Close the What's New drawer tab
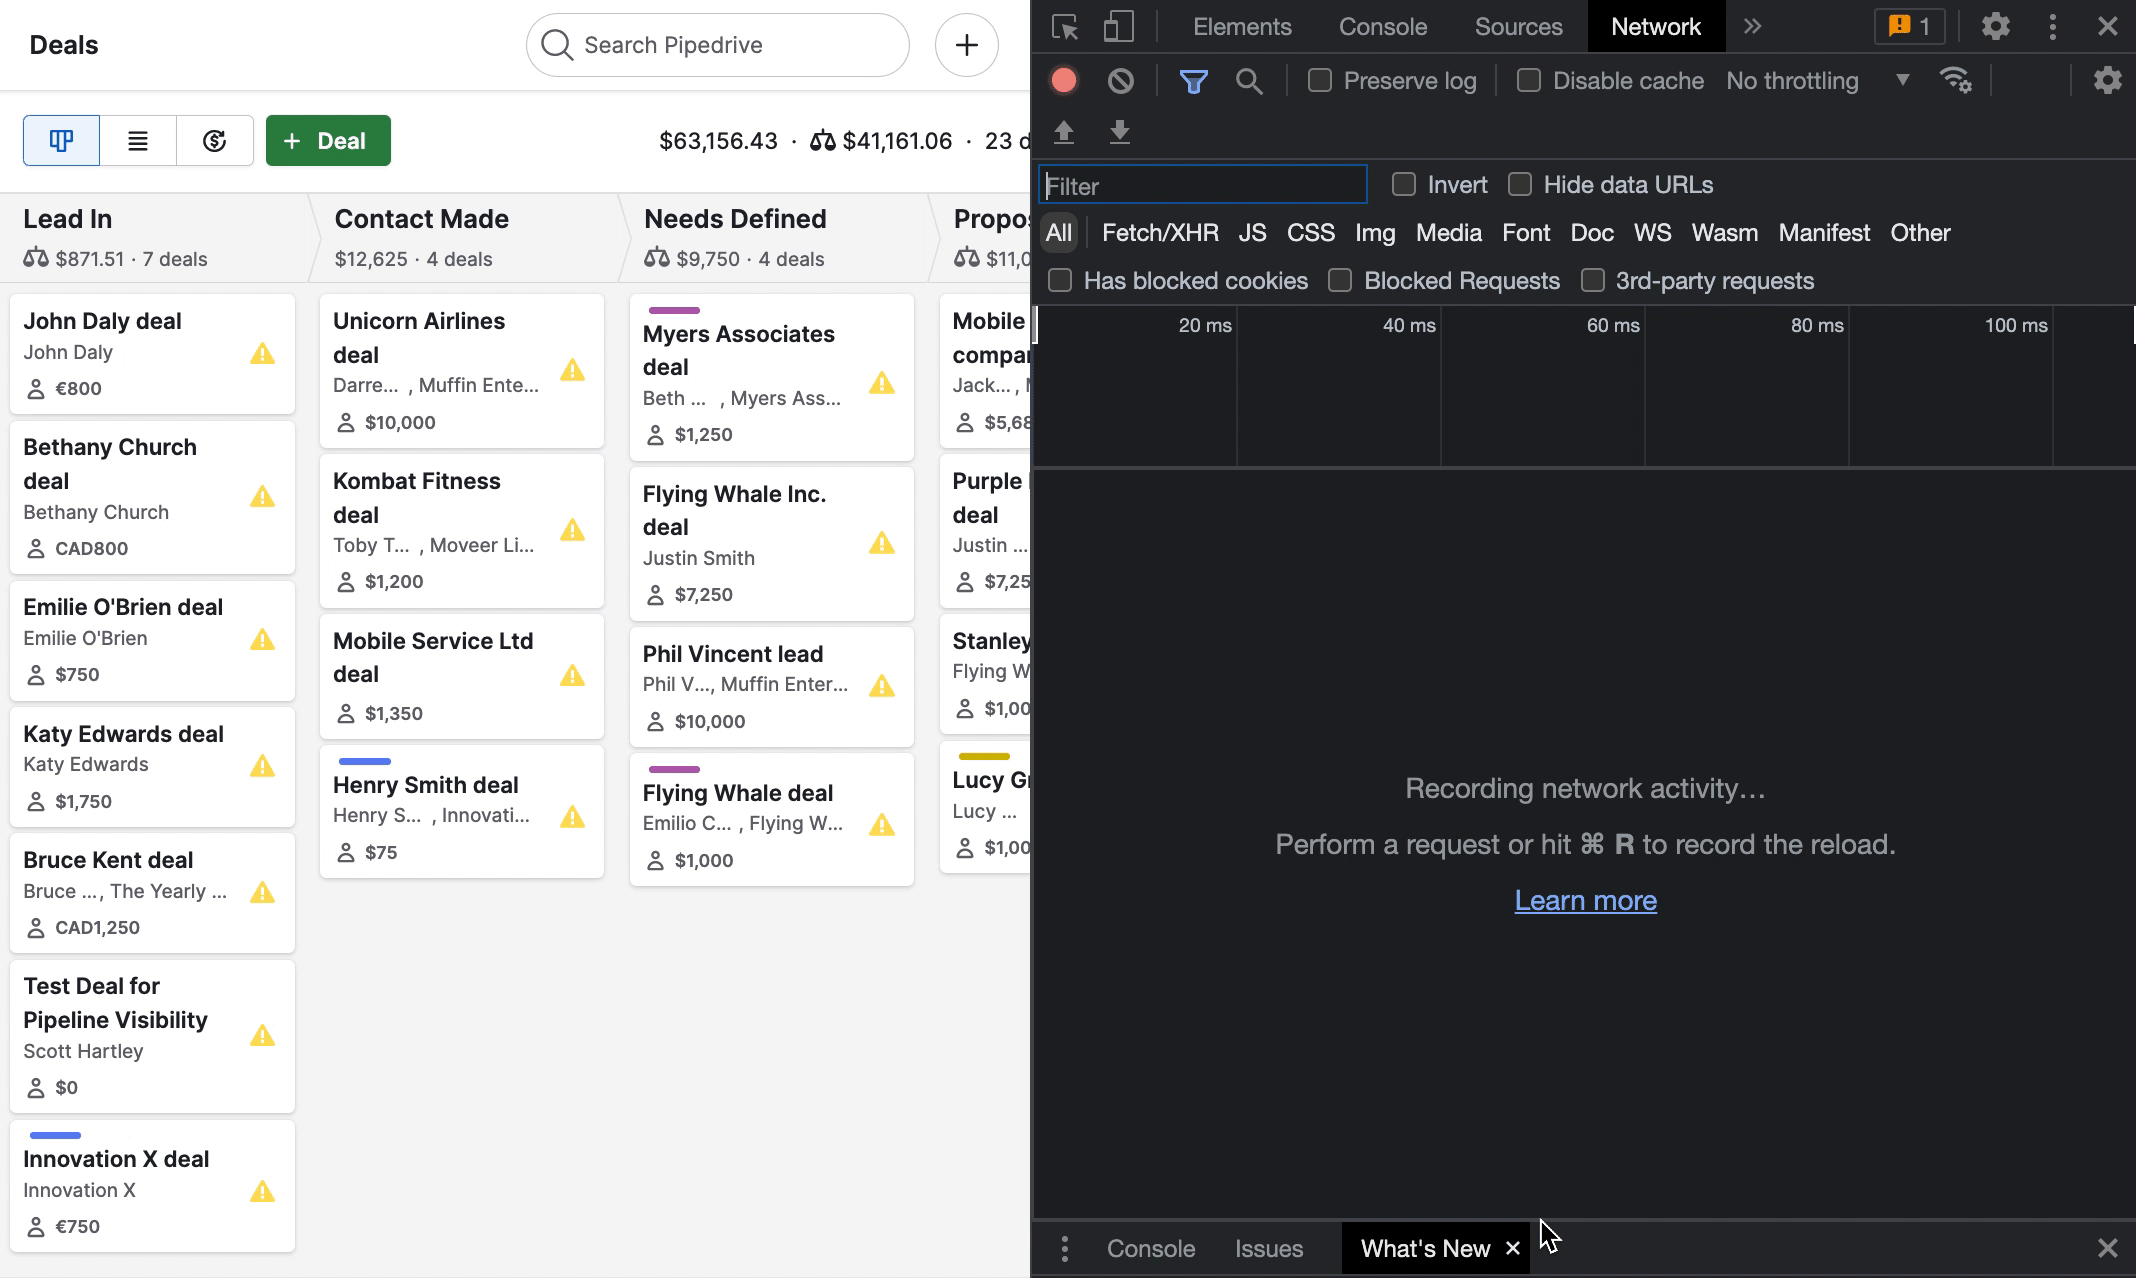 pos(1513,1248)
